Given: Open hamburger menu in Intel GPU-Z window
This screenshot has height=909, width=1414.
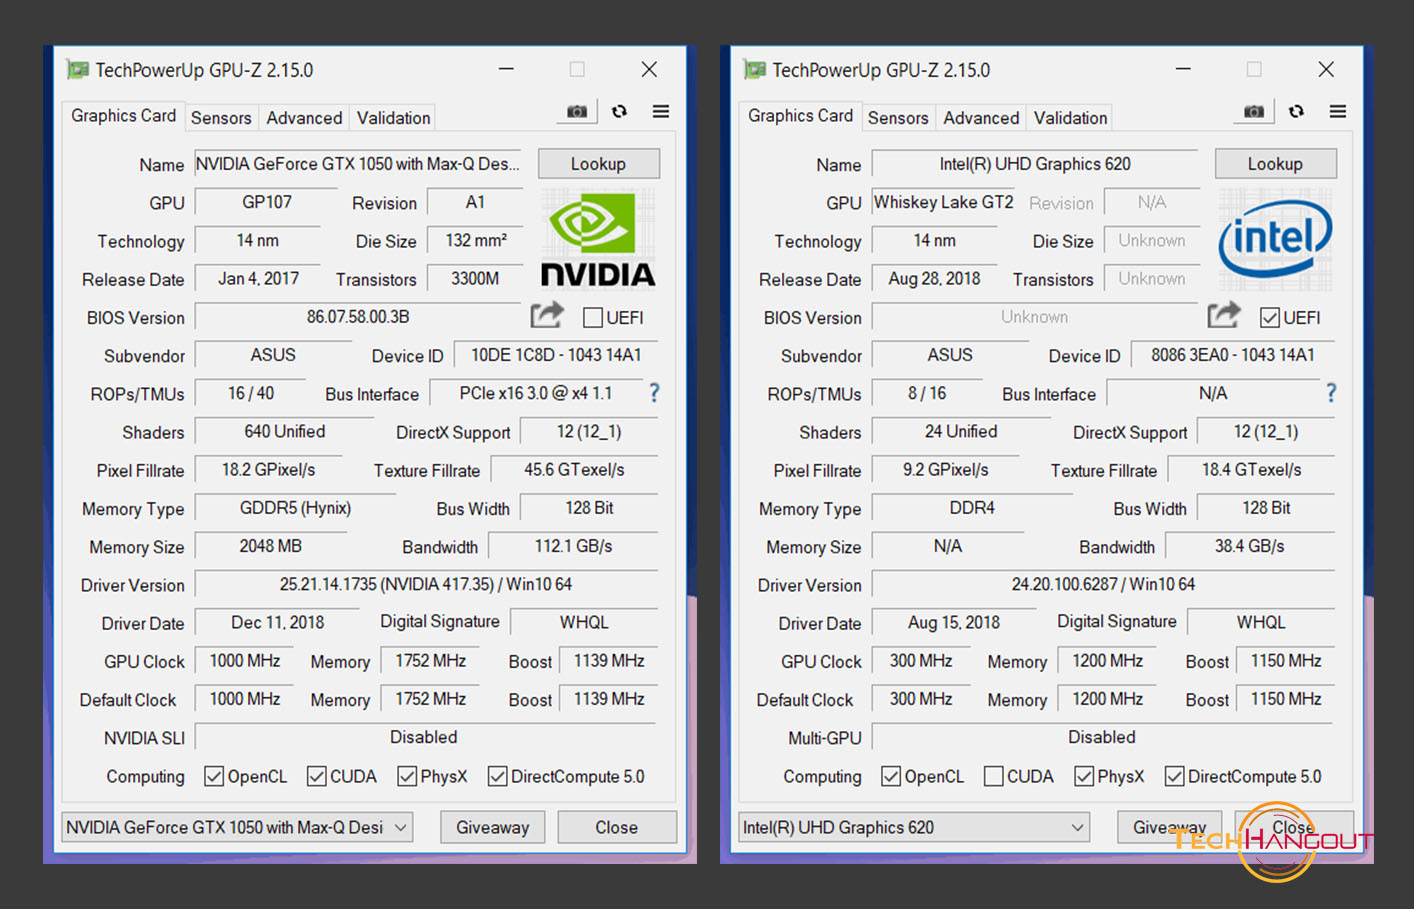Looking at the screenshot, I should click(1338, 112).
